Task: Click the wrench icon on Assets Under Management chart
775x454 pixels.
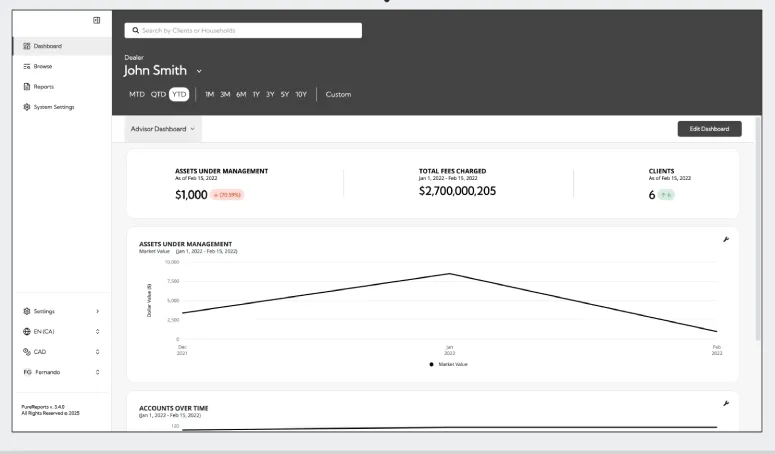Action: click(x=726, y=240)
